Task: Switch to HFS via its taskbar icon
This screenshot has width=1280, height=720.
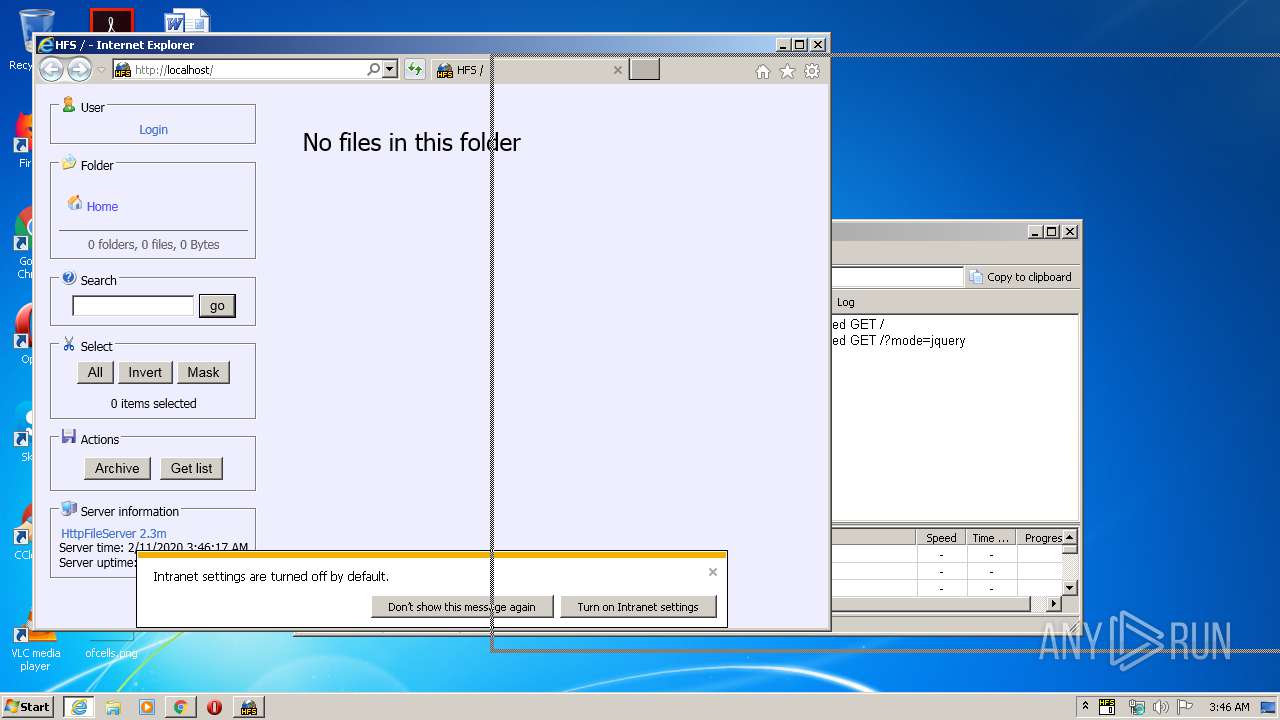Action: 249,707
